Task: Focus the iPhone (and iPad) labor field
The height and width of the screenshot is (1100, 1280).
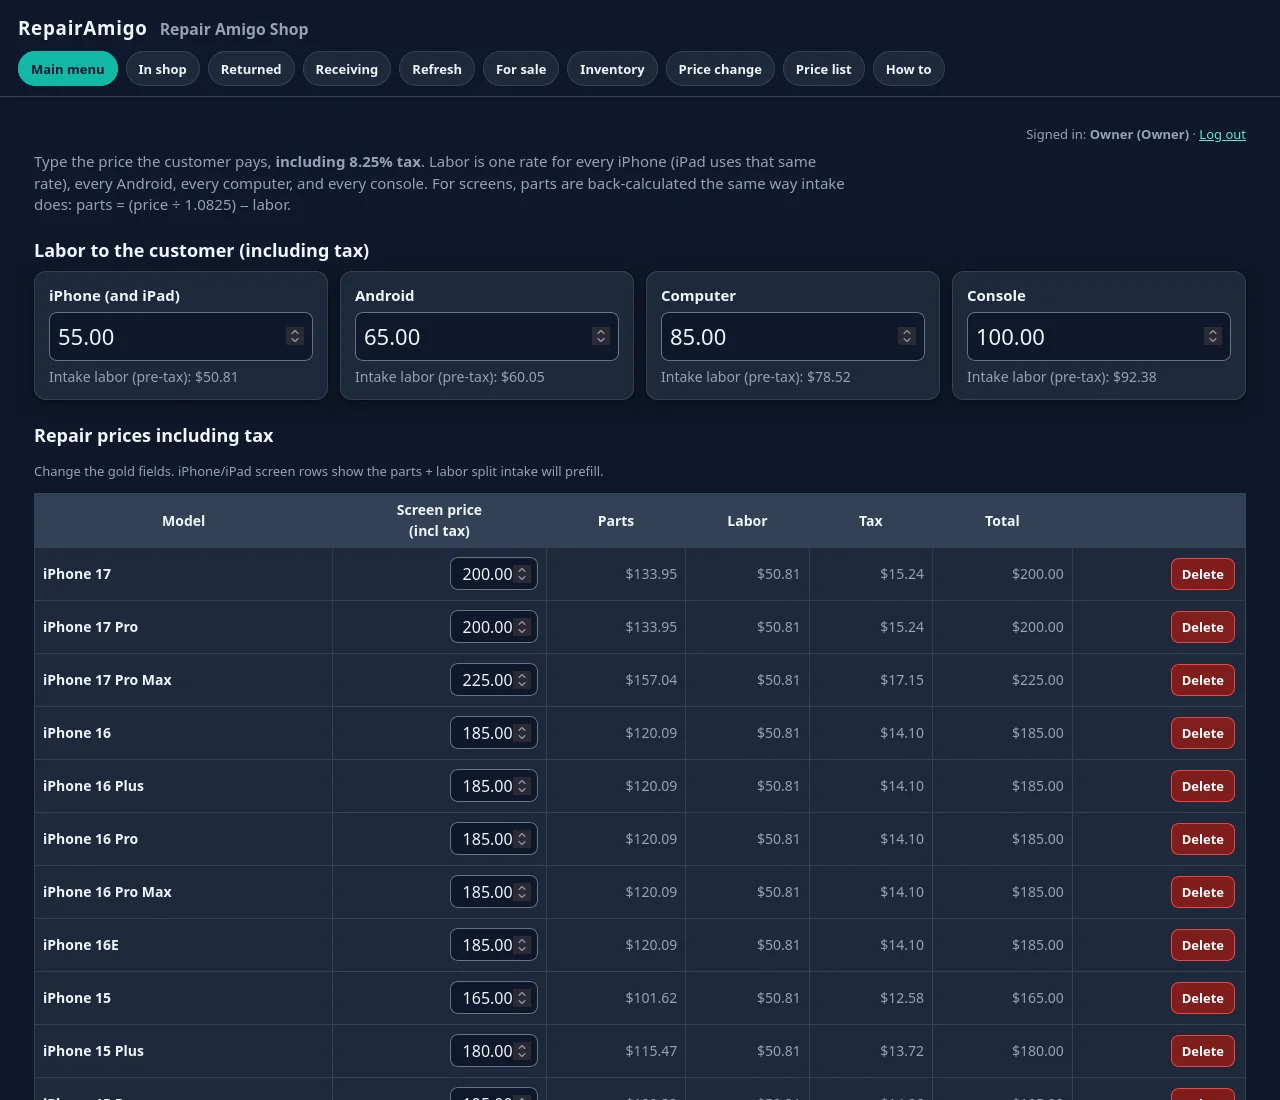Action: (181, 337)
